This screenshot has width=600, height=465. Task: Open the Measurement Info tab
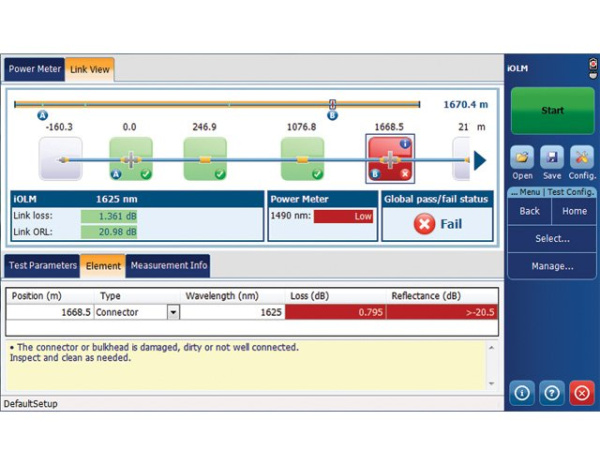pyautogui.click(x=168, y=266)
